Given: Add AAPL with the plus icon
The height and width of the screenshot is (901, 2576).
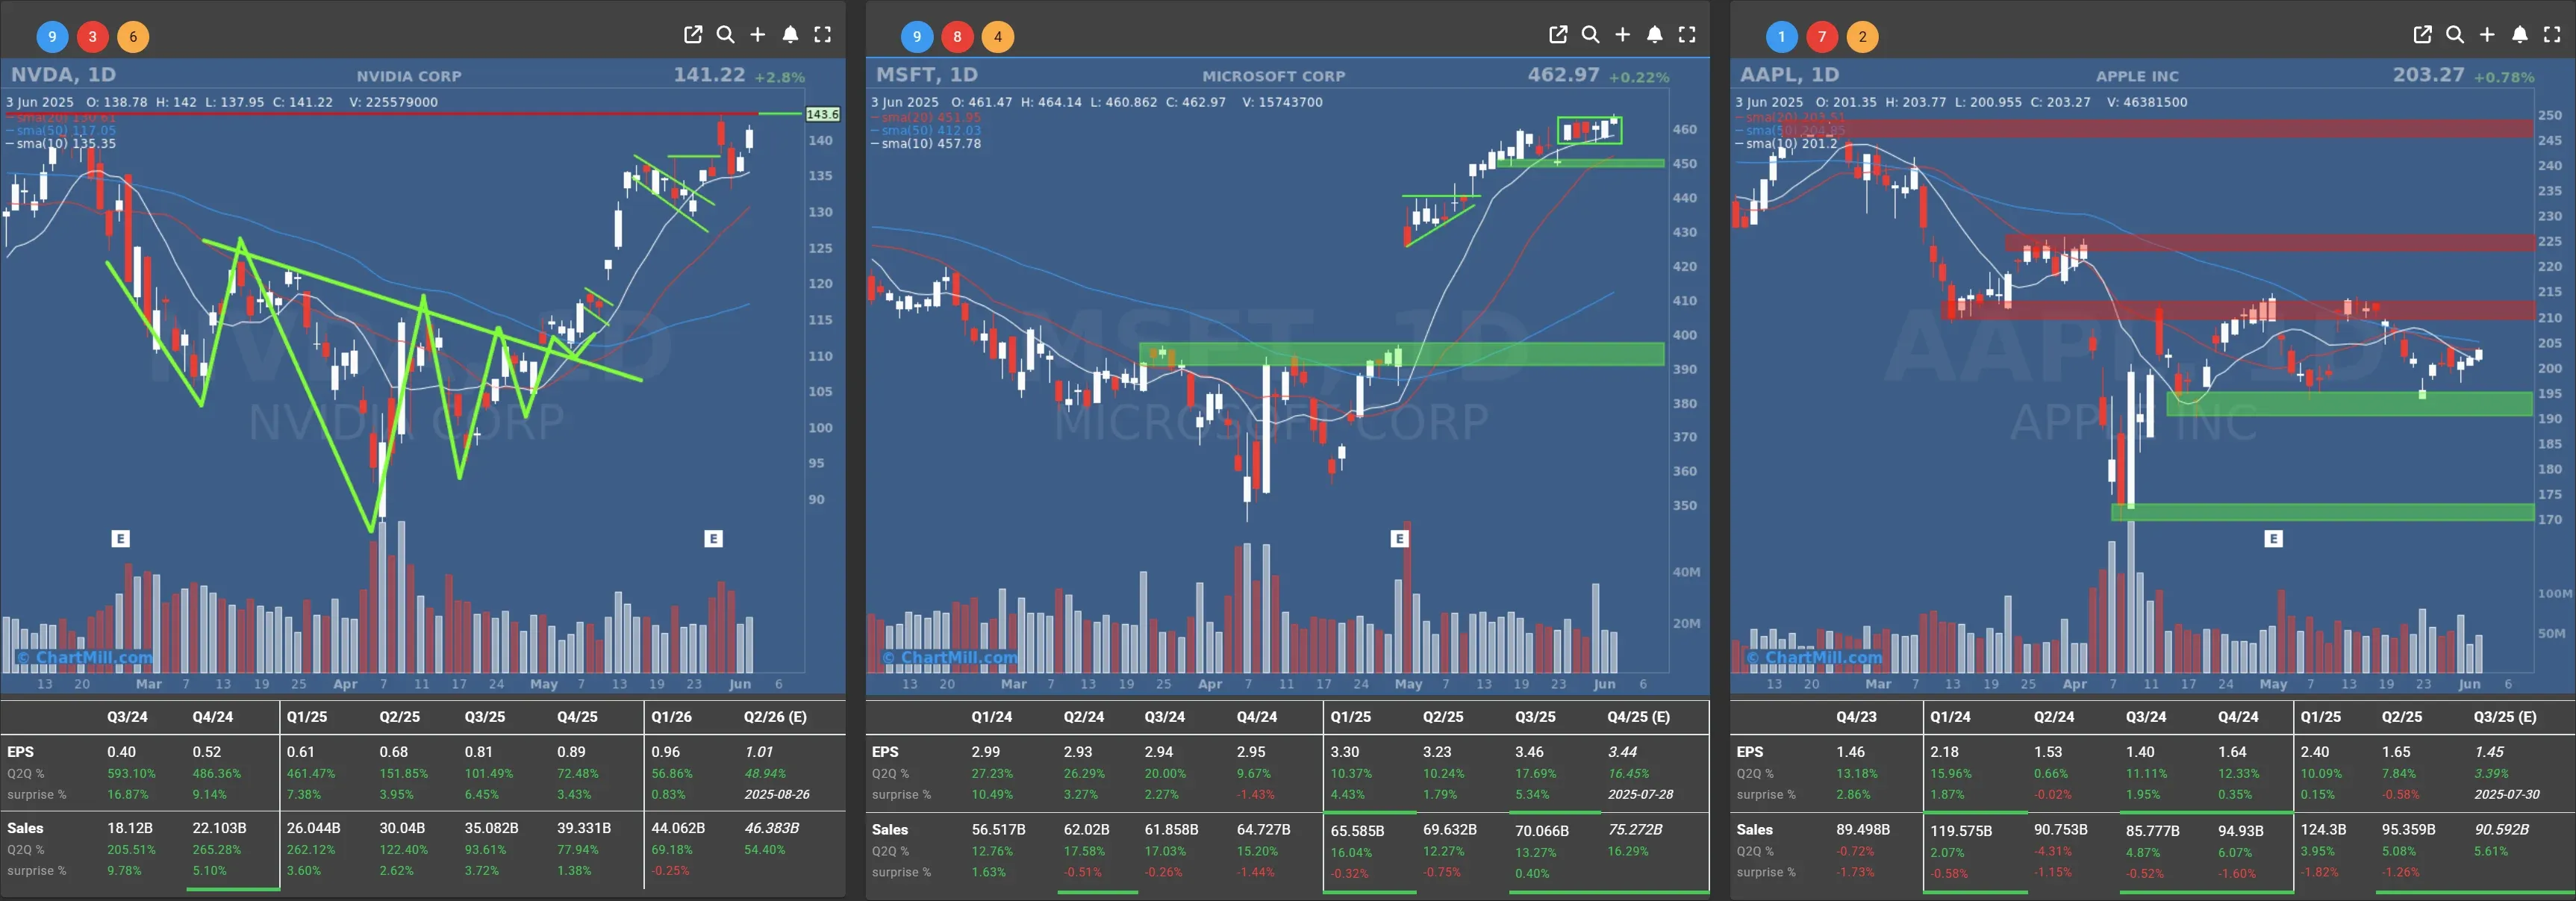Looking at the screenshot, I should coord(2487,35).
